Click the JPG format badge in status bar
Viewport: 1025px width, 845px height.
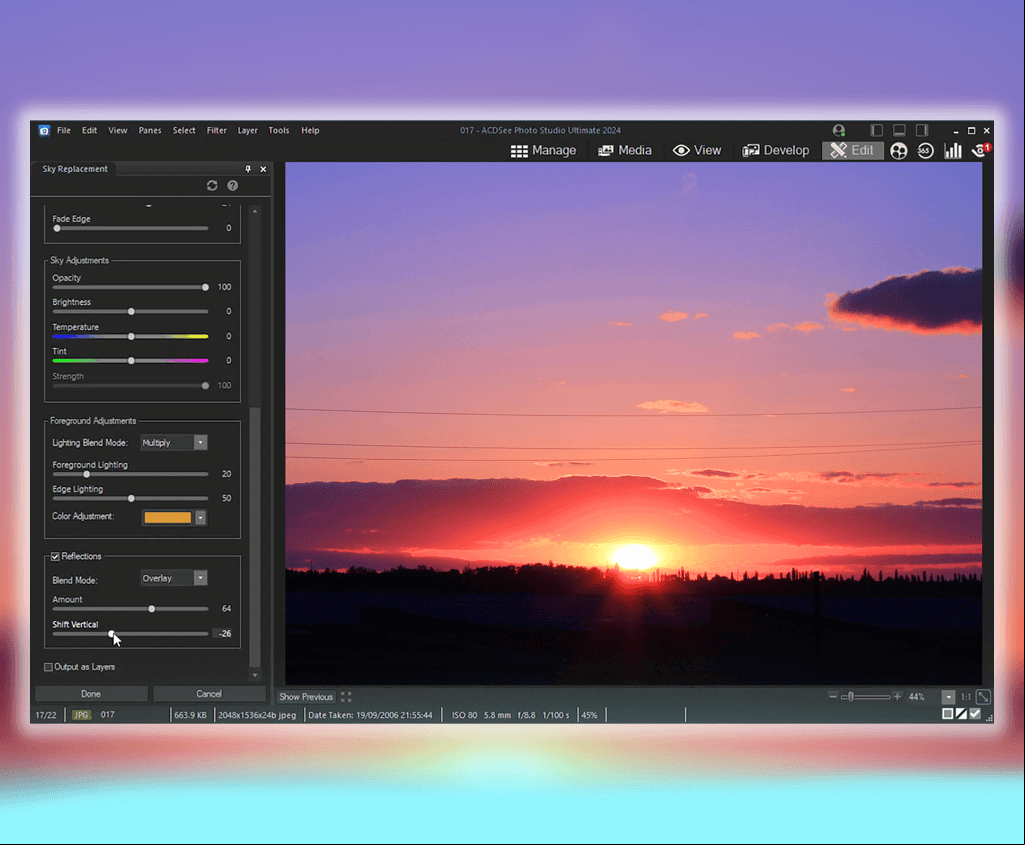81,715
